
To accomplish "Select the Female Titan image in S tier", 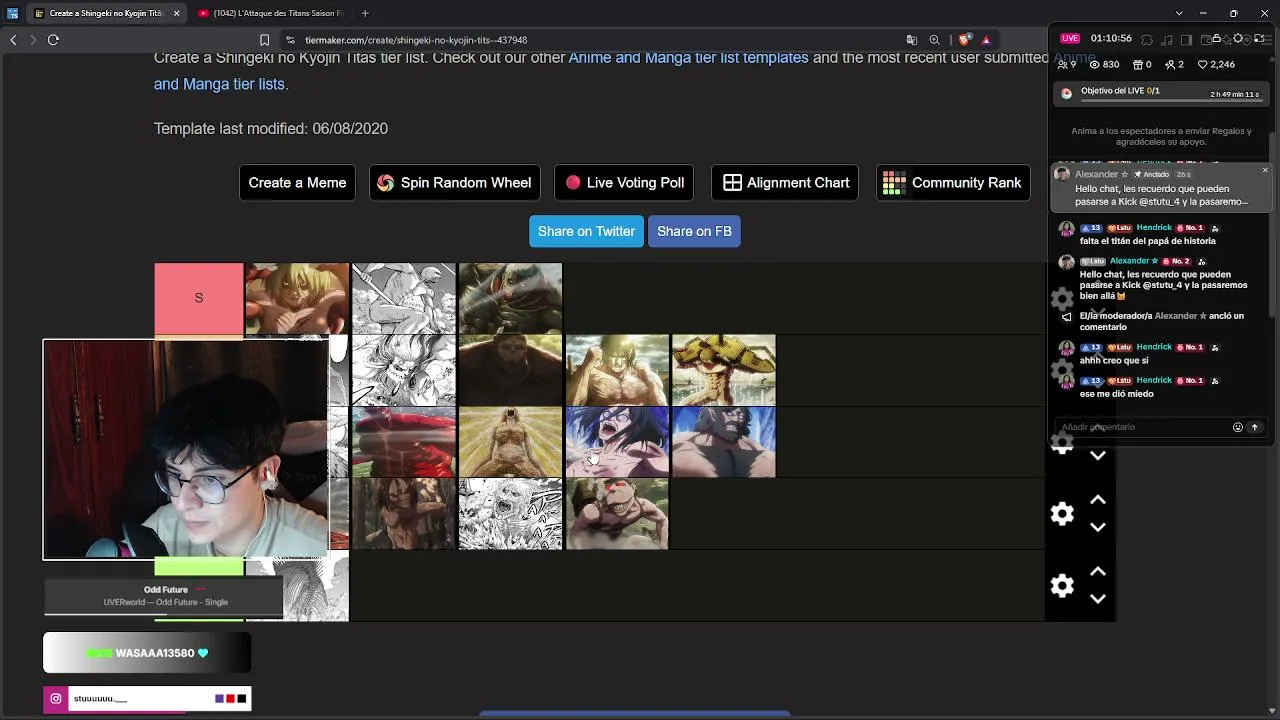I will 297,298.
